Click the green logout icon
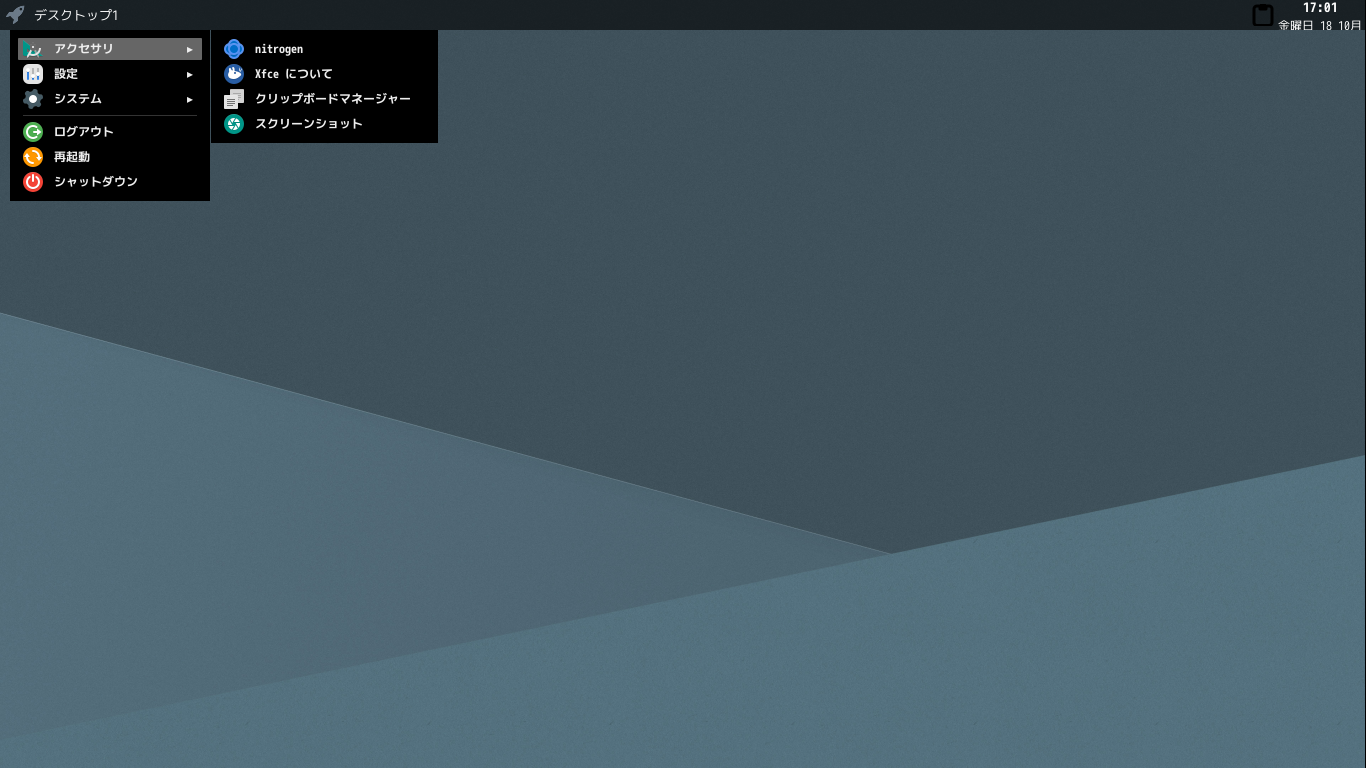This screenshot has height=768, width=1366. [33, 132]
